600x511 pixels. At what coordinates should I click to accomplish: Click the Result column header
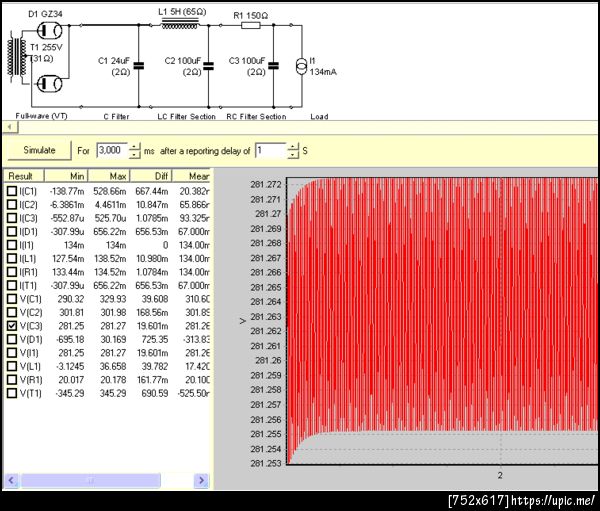24,176
